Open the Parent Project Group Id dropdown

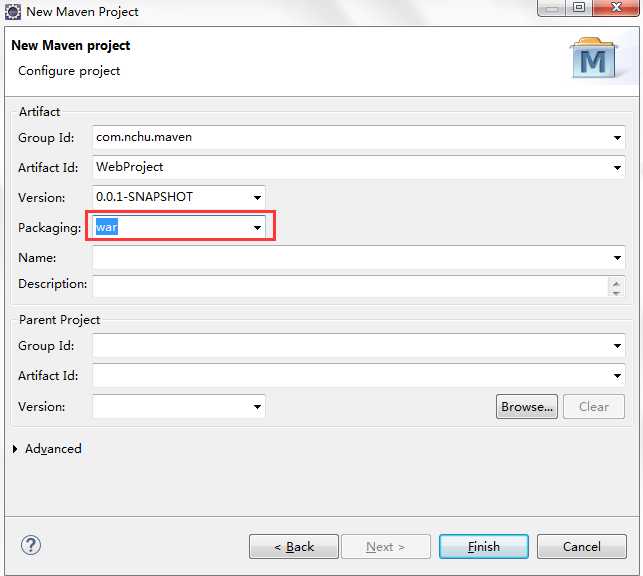click(617, 346)
